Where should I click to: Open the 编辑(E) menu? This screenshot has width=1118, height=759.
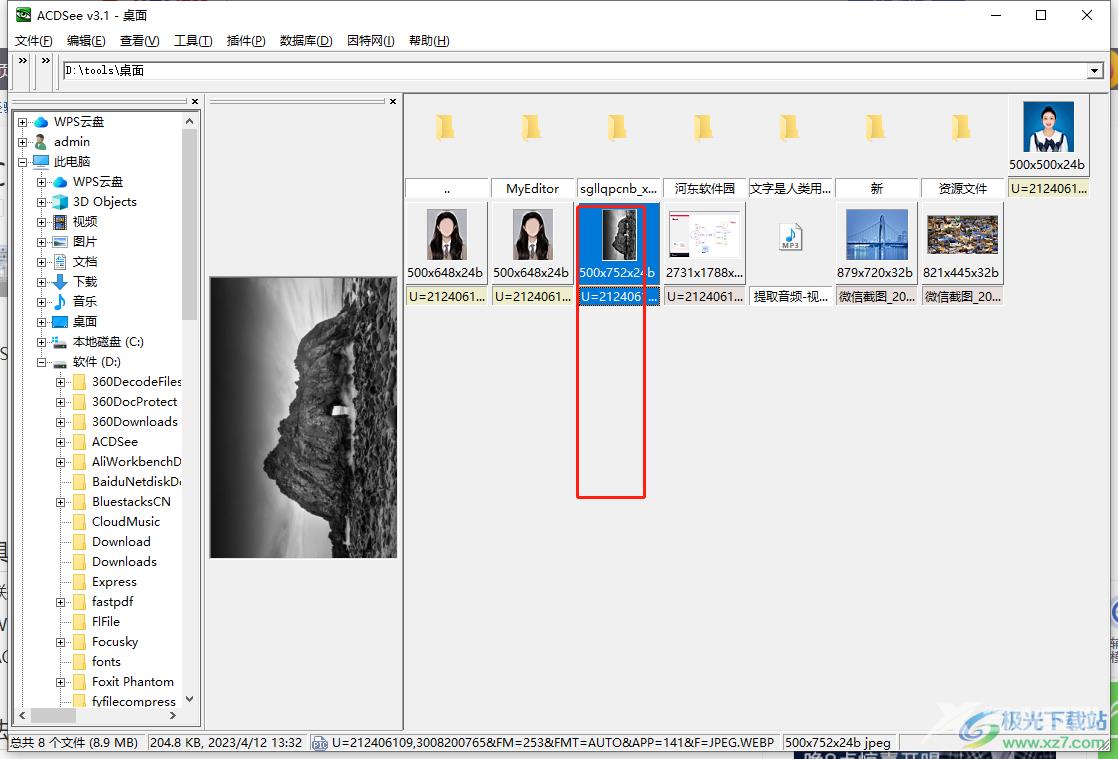86,41
